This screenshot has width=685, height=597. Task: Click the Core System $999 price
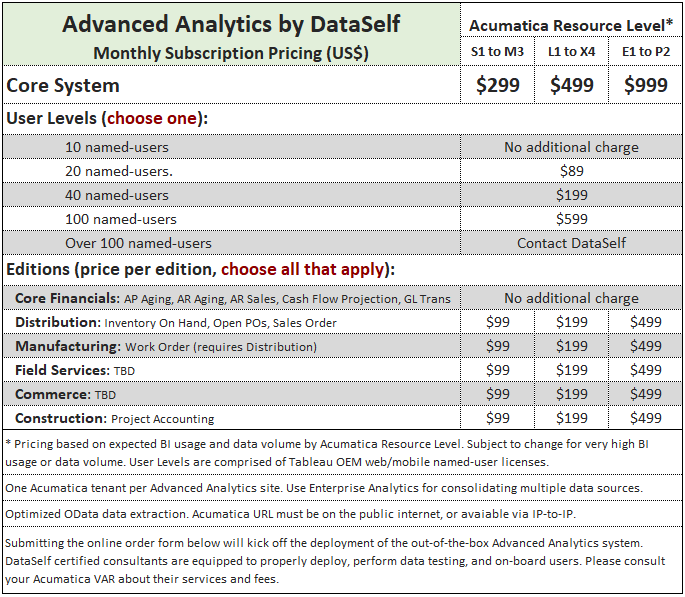[x=646, y=85]
